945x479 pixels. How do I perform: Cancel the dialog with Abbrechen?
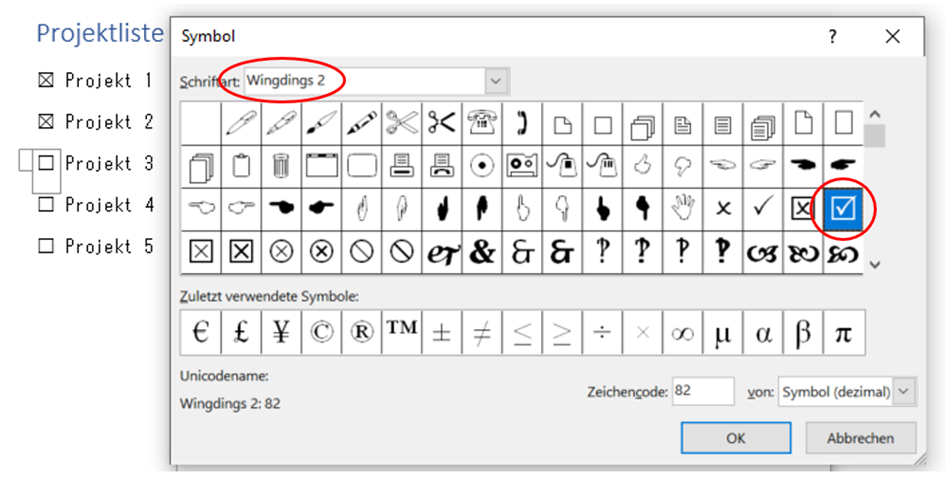[861, 438]
